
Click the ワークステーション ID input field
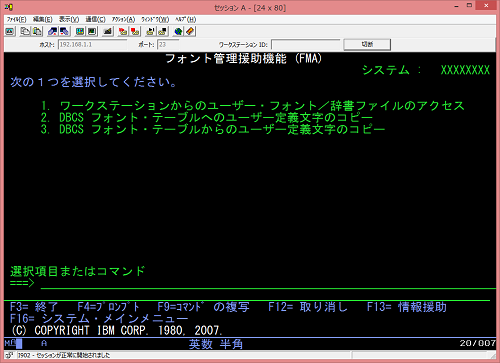[305, 44]
